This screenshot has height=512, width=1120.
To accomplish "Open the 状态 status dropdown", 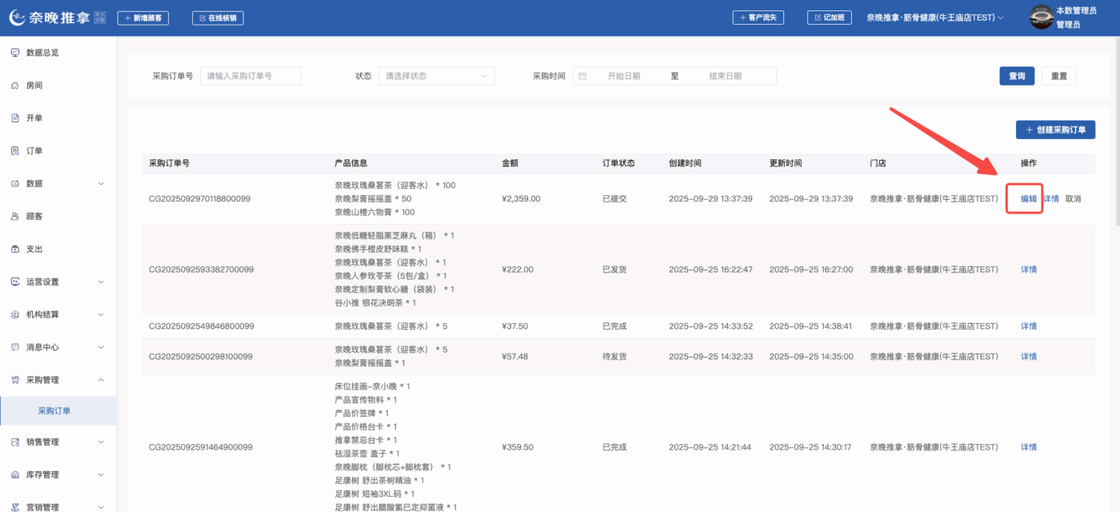I will [x=436, y=76].
